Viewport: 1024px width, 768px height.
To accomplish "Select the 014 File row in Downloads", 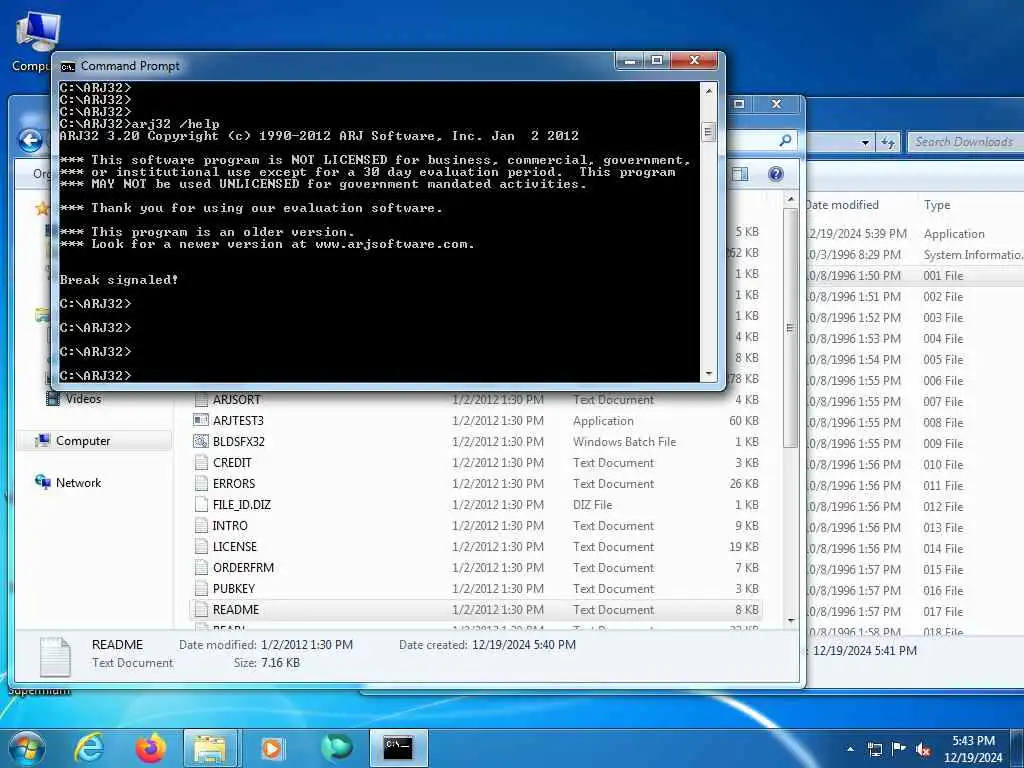I will click(914, 548).
